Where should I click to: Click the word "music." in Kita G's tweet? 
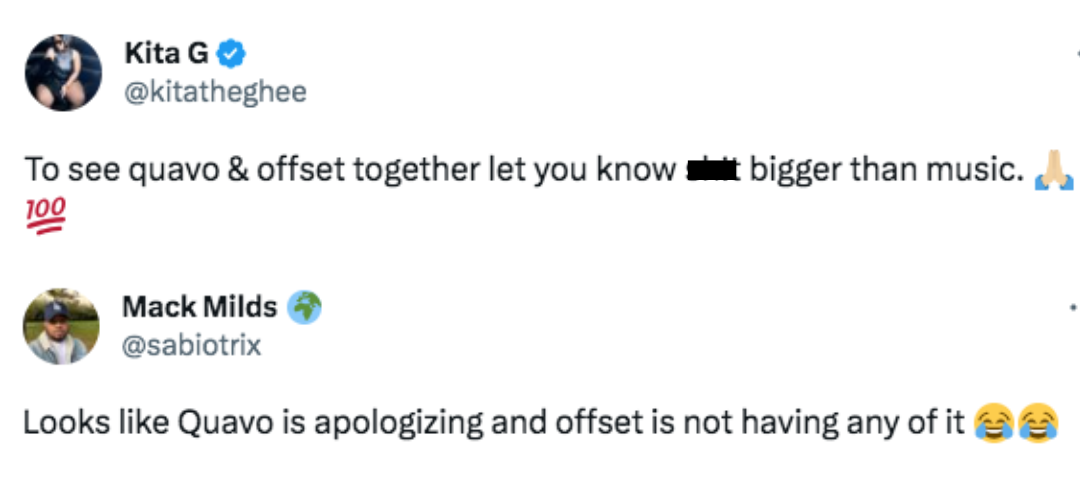[x=974, y=171]
